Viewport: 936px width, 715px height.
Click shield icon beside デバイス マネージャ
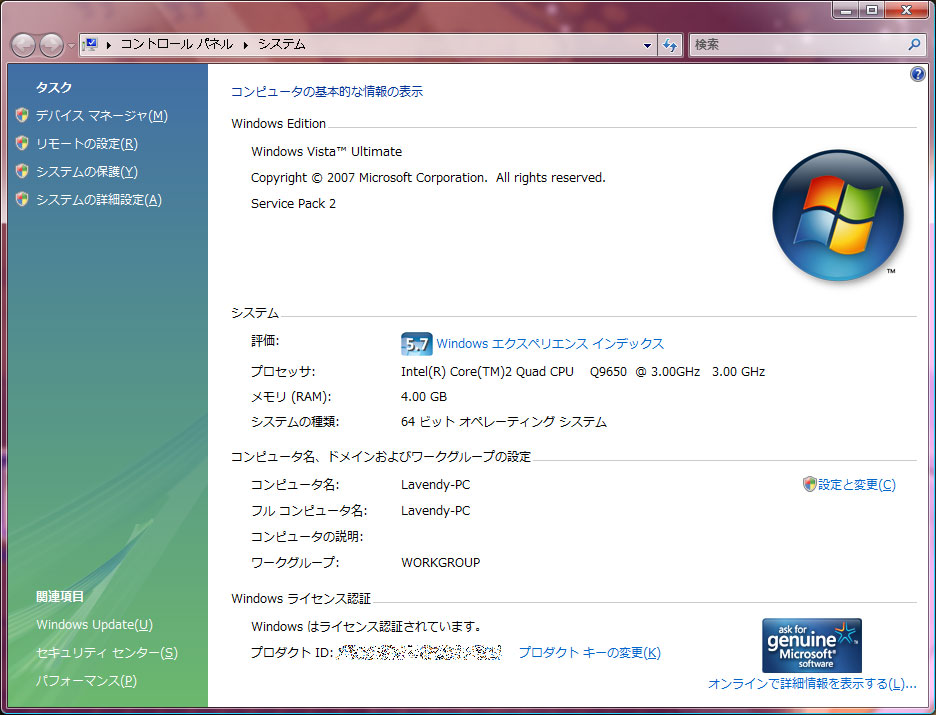pos(22,115)
